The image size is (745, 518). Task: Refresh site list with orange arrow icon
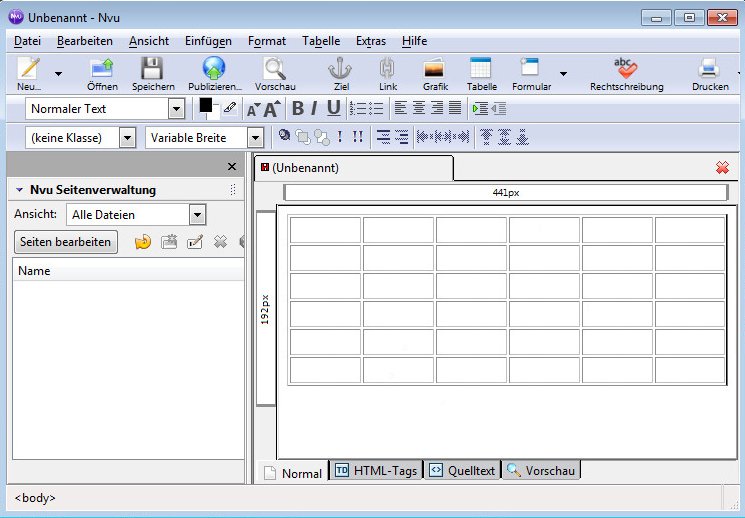[x=143, y=242]
